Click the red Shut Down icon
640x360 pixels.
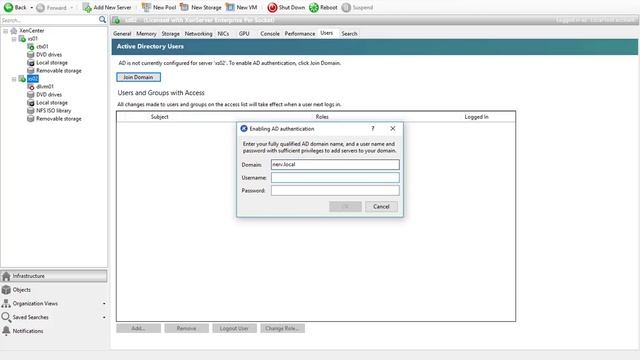(x=272, y=7)
